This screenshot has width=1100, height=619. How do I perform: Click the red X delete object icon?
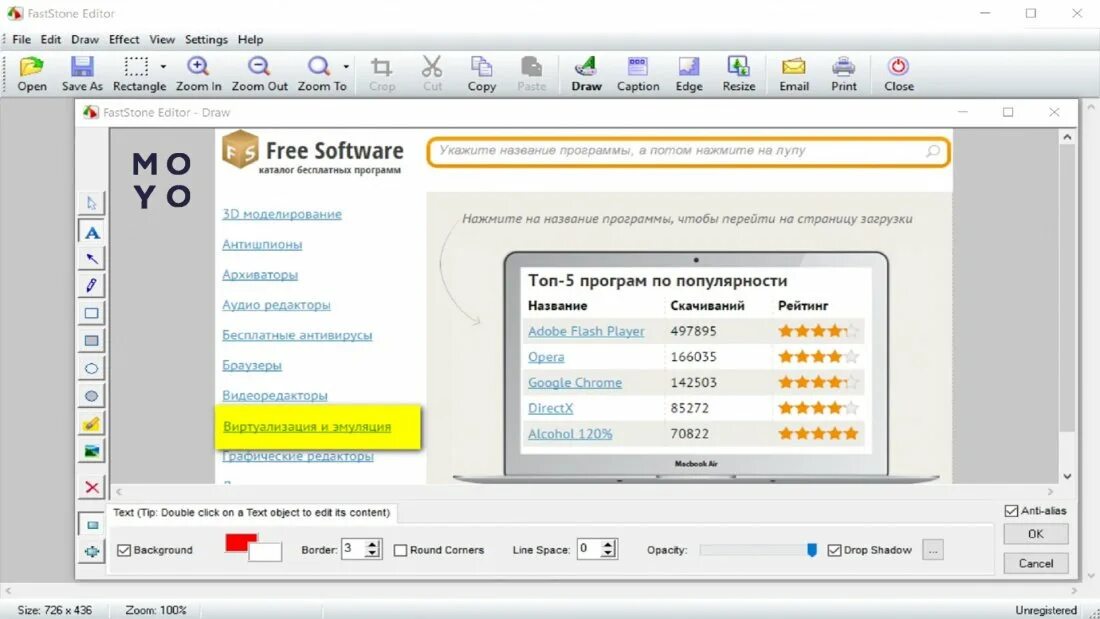point(91,487)
